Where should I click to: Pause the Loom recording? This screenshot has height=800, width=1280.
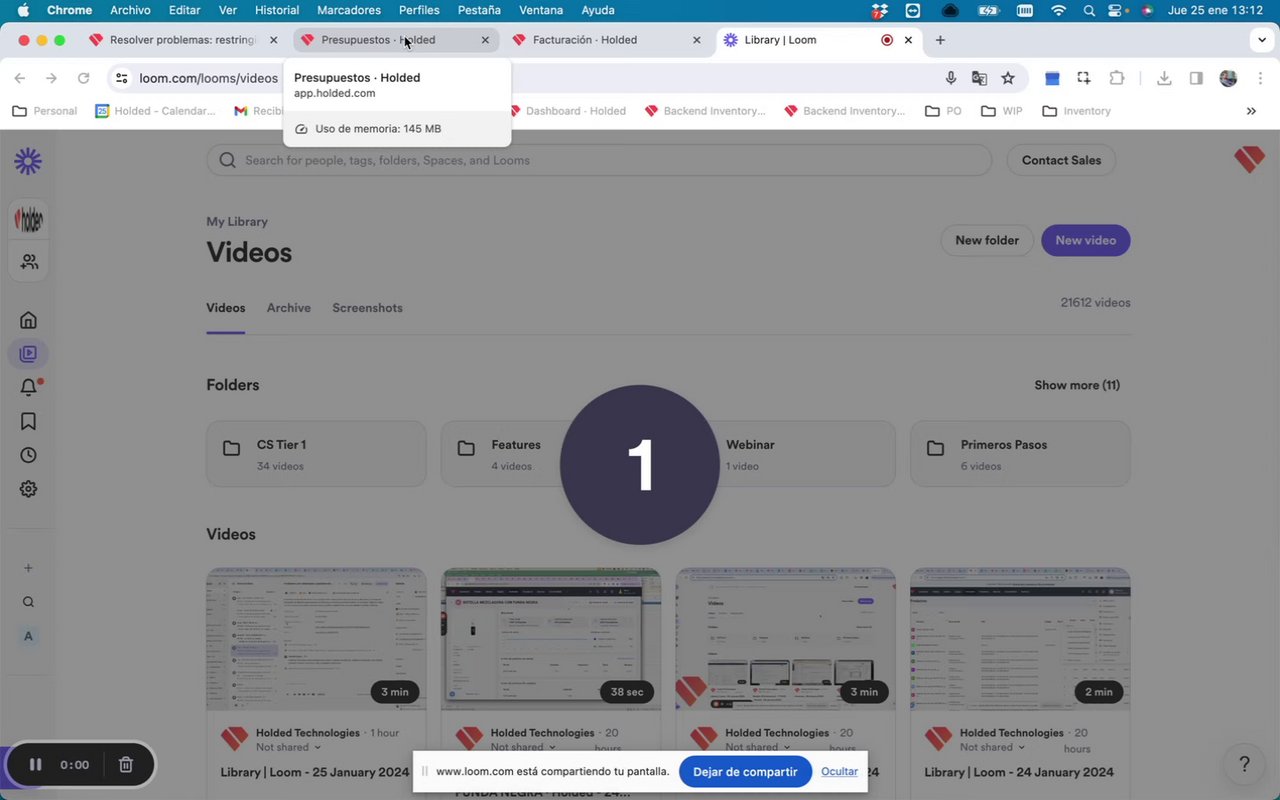[x=35, y=765]
